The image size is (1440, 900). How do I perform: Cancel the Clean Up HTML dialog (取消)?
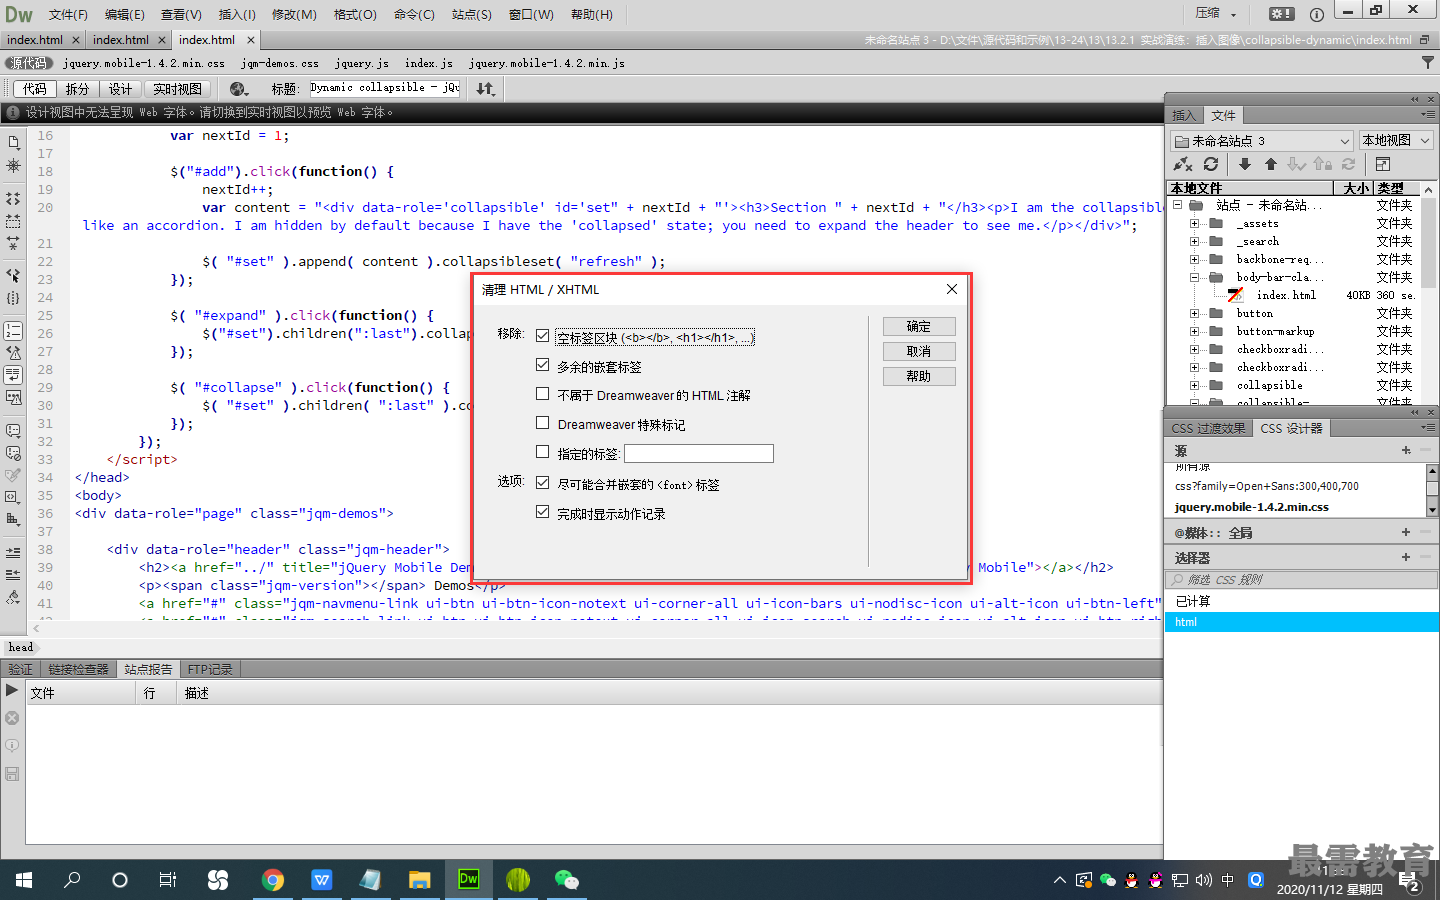[x=919, y=352]
